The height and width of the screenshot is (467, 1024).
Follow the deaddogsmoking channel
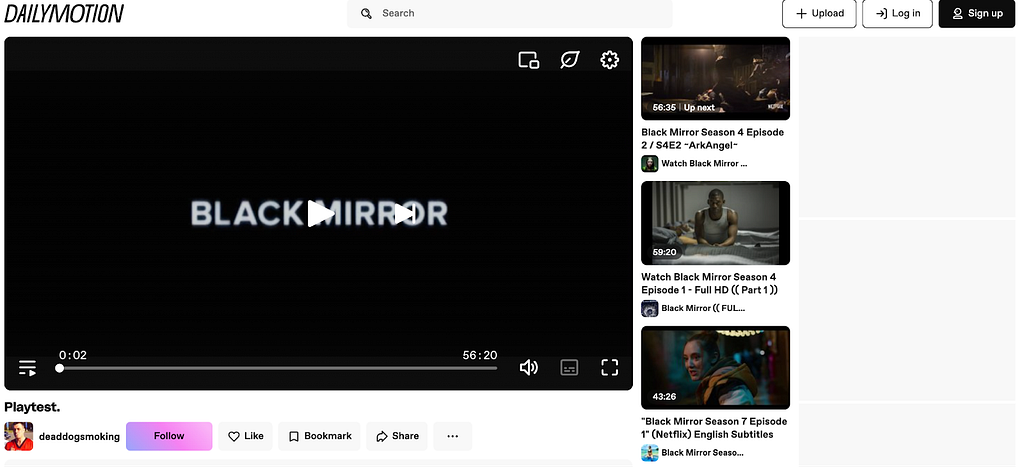169,436
